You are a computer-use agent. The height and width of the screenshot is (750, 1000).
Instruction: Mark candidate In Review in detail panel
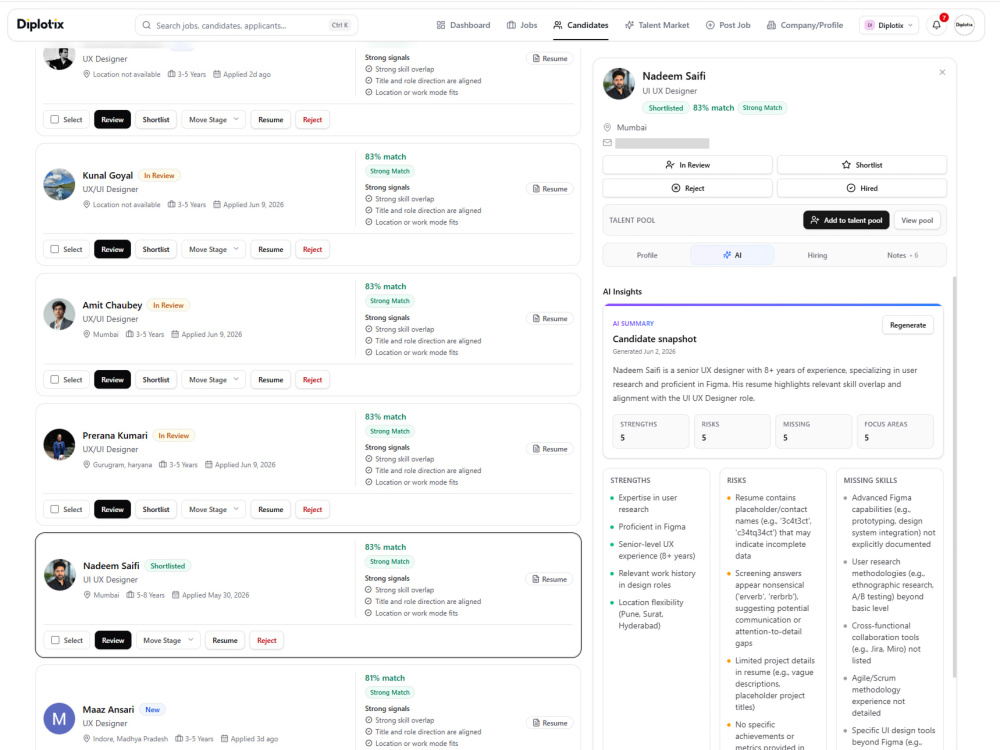coord(688,165)
